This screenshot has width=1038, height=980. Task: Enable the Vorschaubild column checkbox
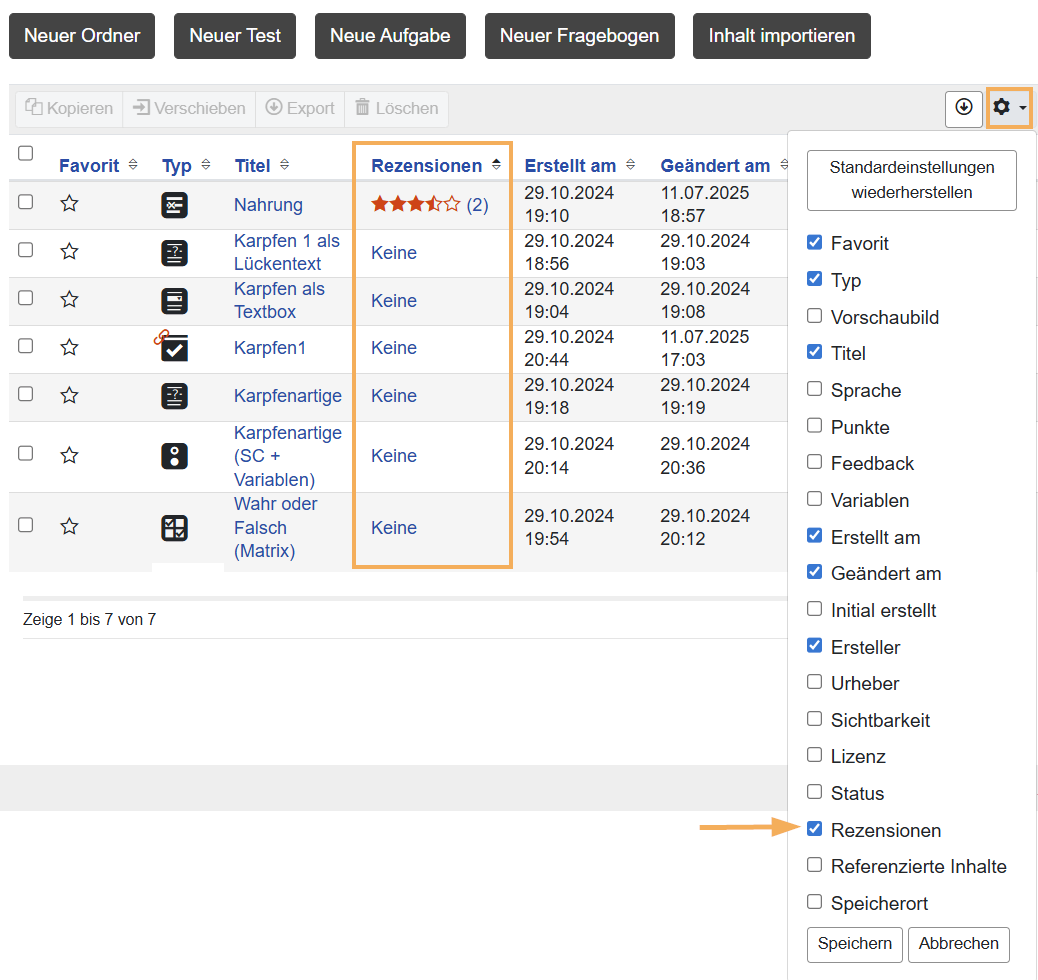815,317
